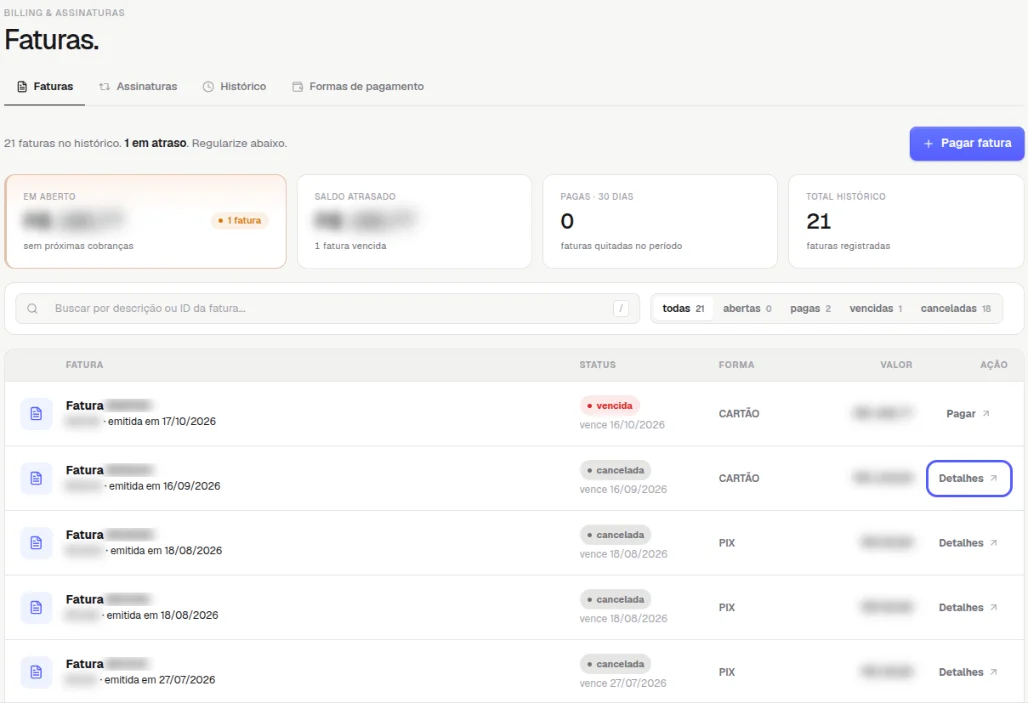Click the slash shortcut key badge

(621, 308)
